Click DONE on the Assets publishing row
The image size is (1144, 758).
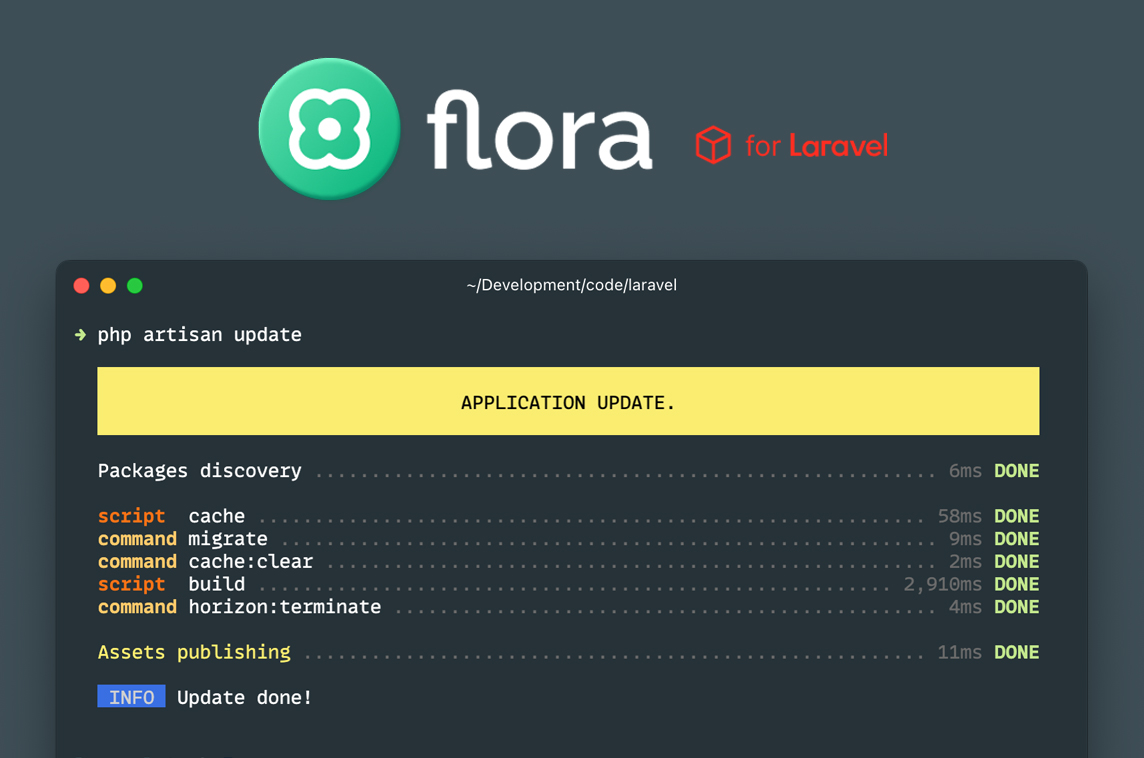[1017, 652]
